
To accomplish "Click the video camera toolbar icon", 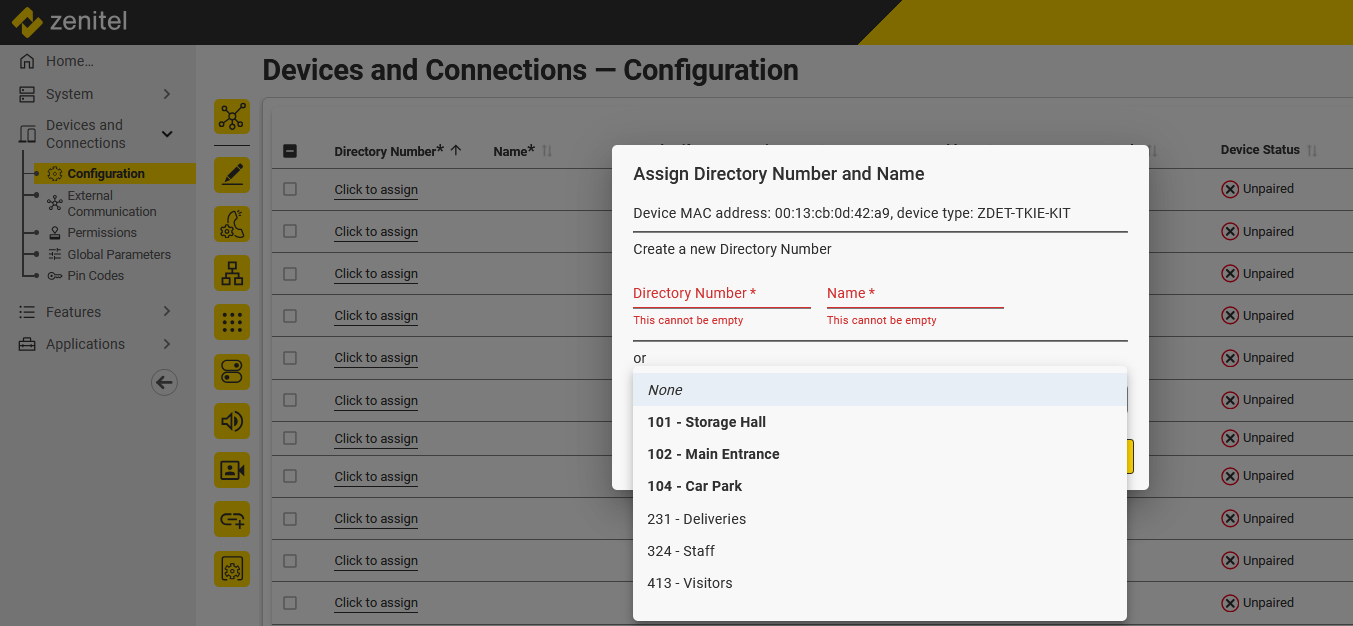I will click(232, 470).
